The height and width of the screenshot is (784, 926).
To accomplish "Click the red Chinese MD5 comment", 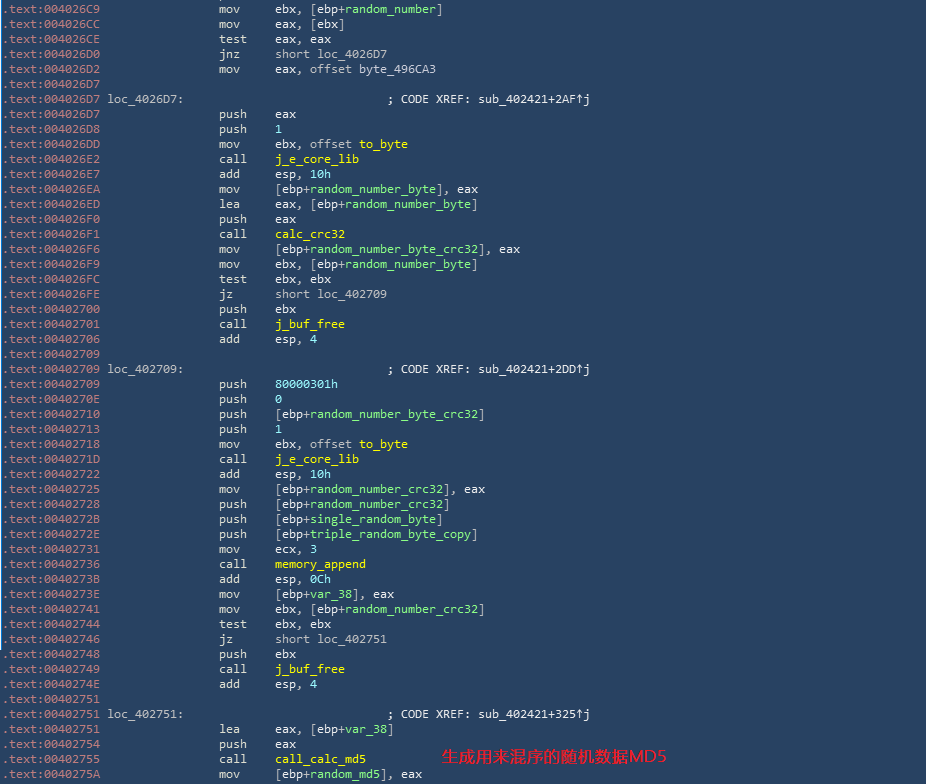I will [x=553, y=757].
